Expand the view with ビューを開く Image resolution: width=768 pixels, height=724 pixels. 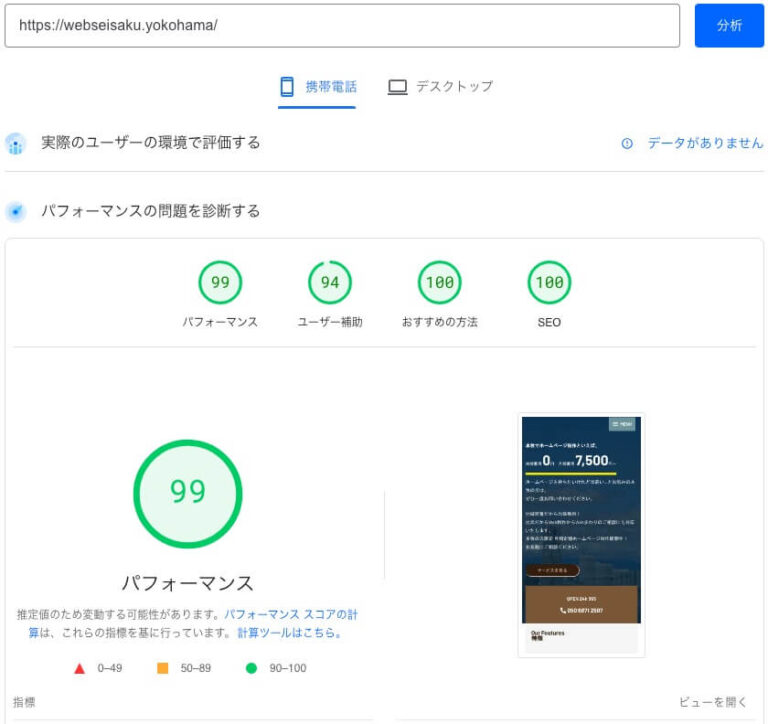713,702
